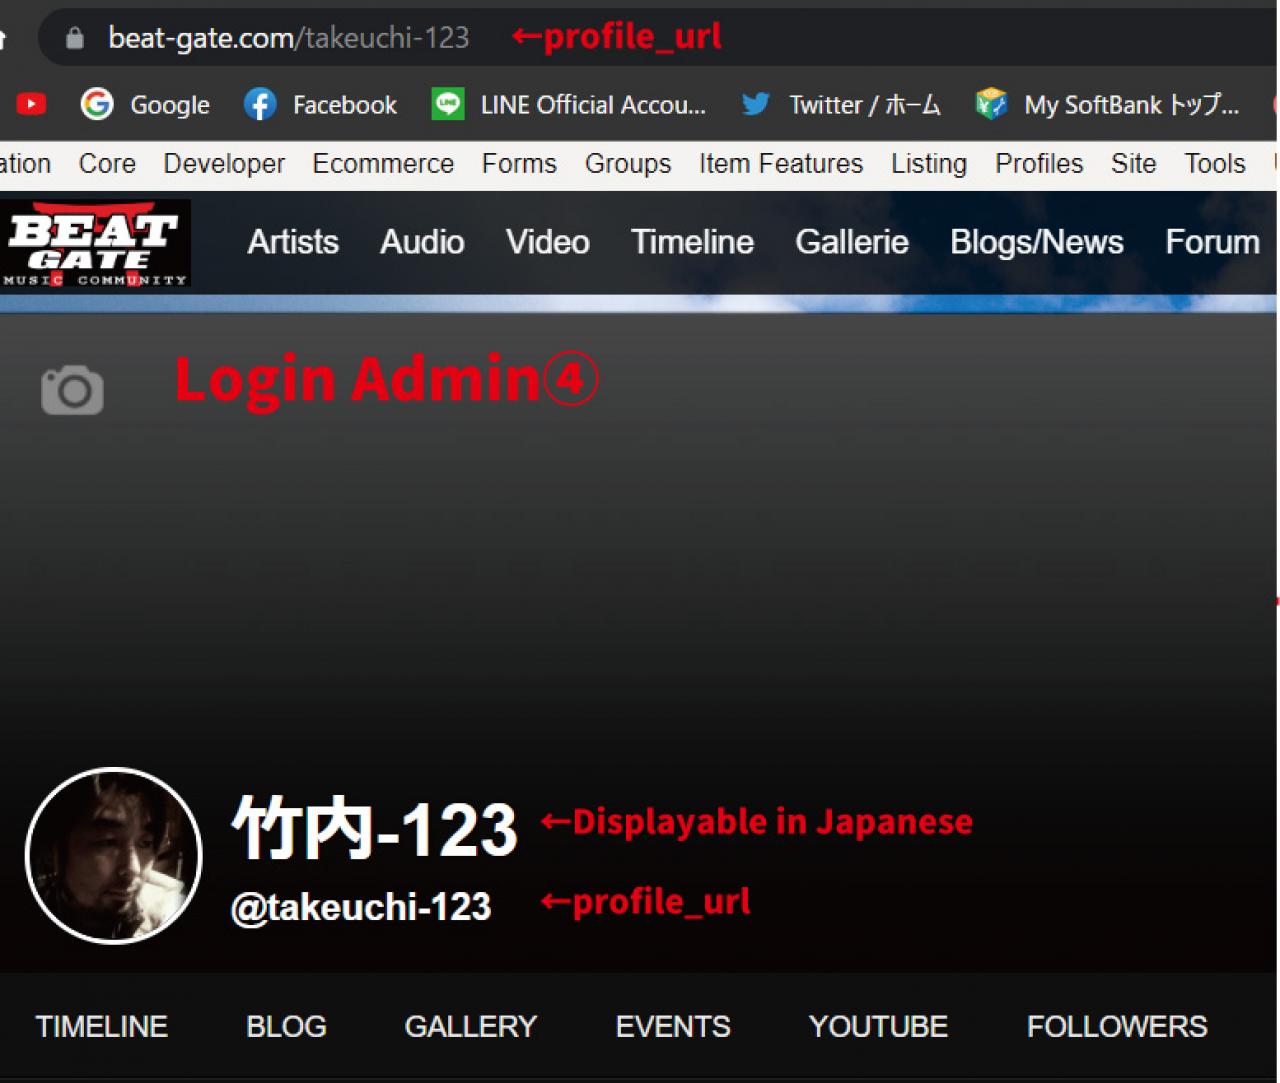Click the Beat Gate logo

(95, 244)
